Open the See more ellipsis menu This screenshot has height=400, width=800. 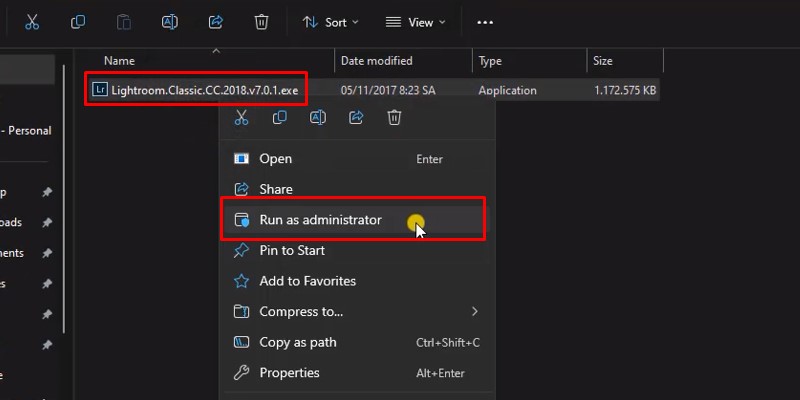click(485, 22)
